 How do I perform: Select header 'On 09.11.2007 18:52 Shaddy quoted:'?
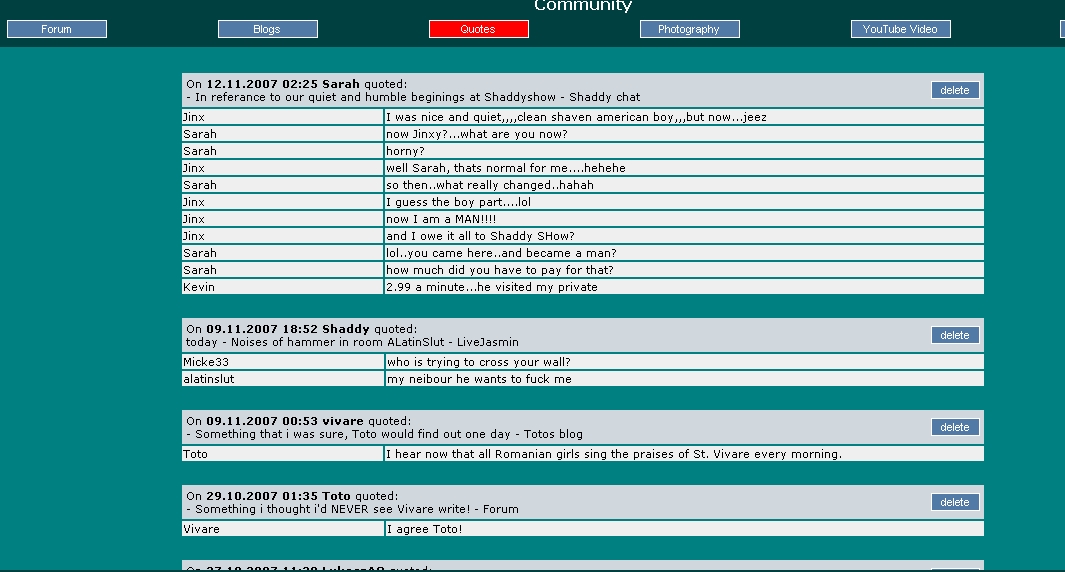click(x=302, y=329)
